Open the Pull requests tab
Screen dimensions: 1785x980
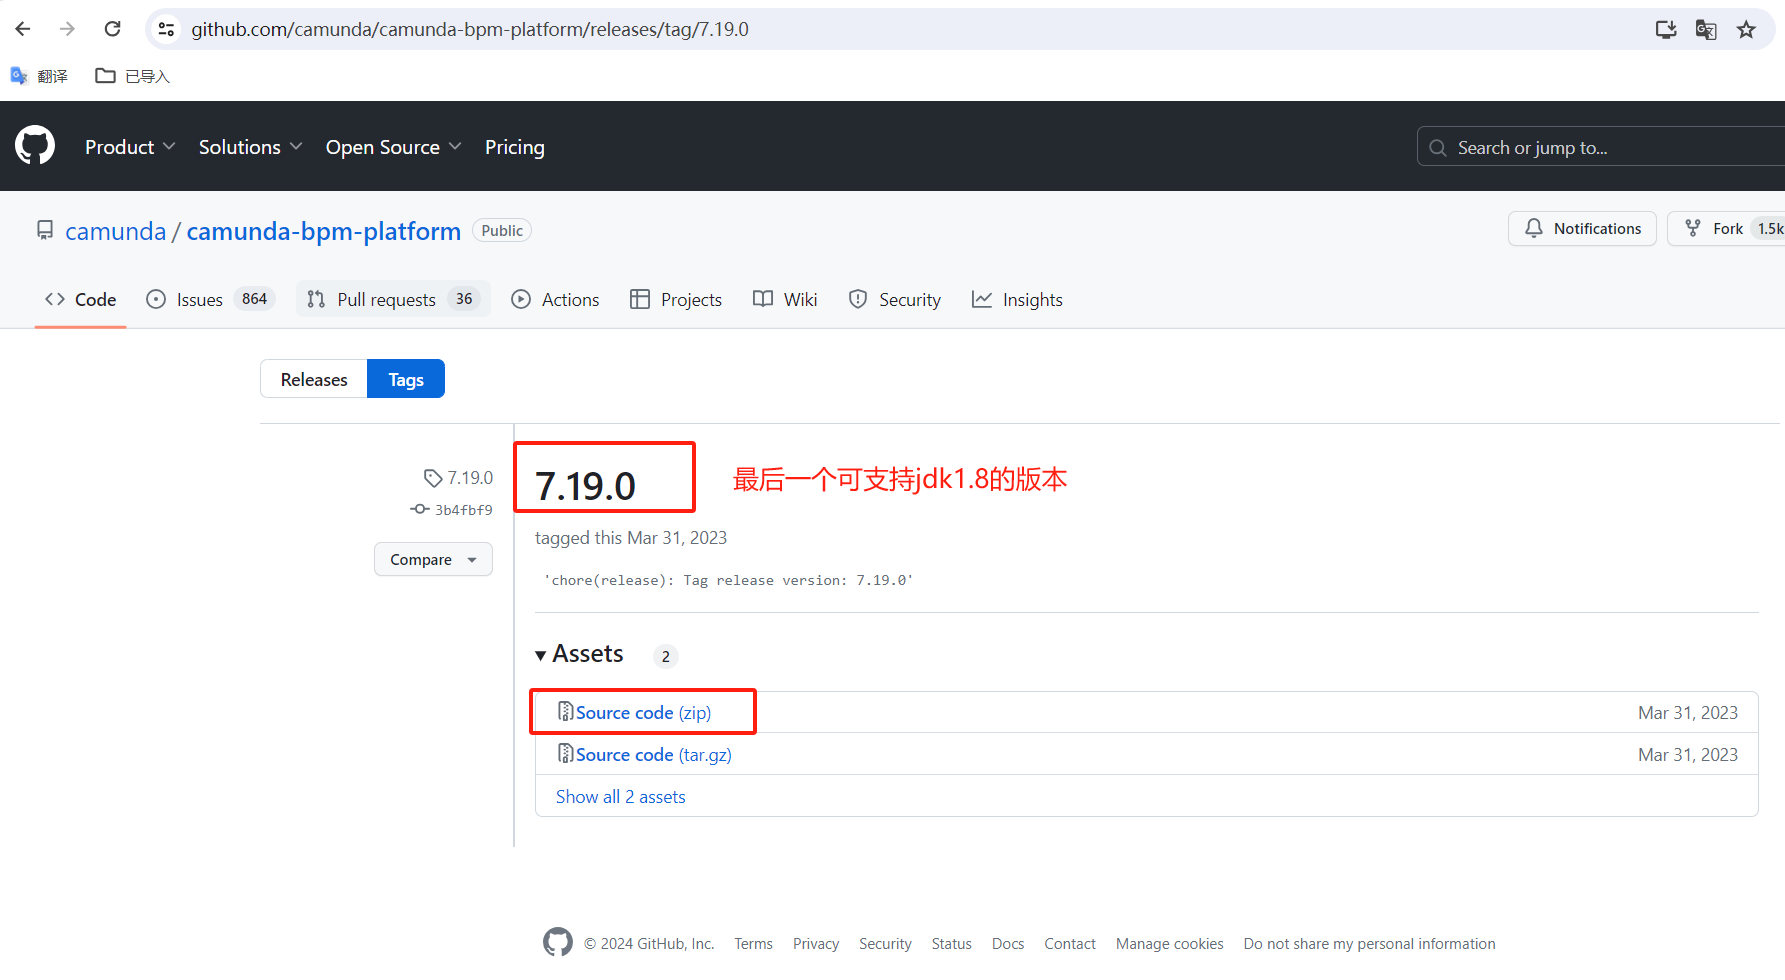pos(393,299)
